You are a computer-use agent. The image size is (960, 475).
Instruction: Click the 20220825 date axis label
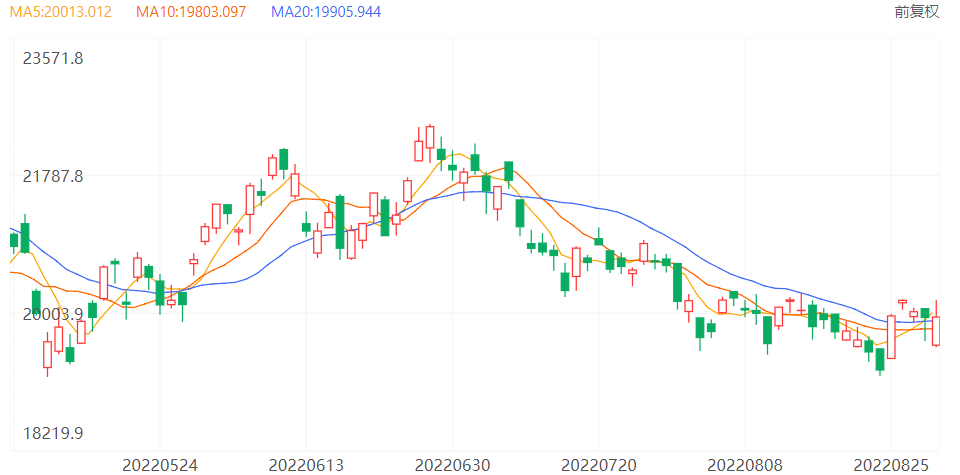tap(891, 465)
